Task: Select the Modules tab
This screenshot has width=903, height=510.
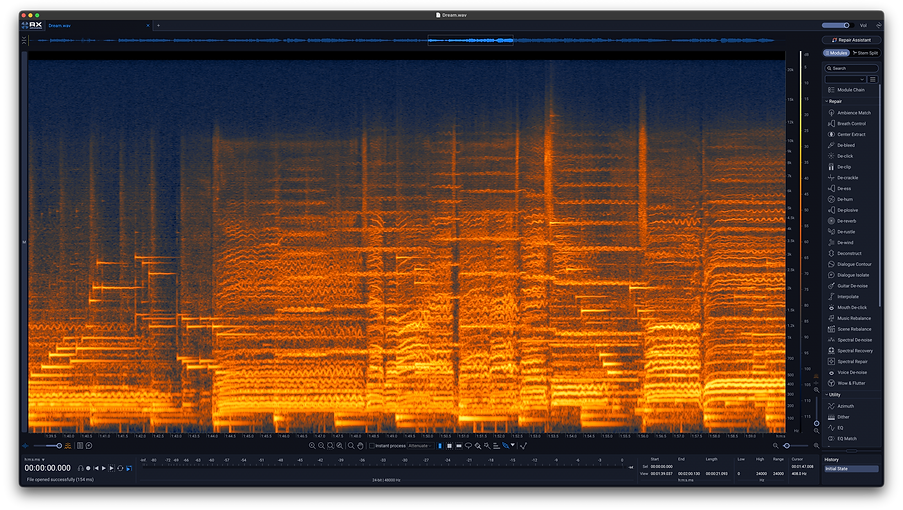Action: point(836,53)
